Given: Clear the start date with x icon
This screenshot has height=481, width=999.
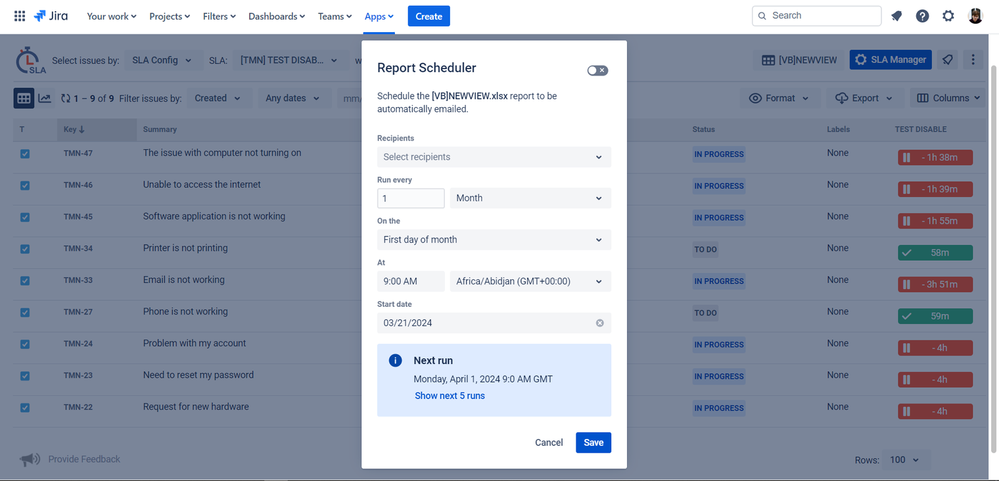Looking at the screenshot, I should pyautogui.click(x=600, y=323).
